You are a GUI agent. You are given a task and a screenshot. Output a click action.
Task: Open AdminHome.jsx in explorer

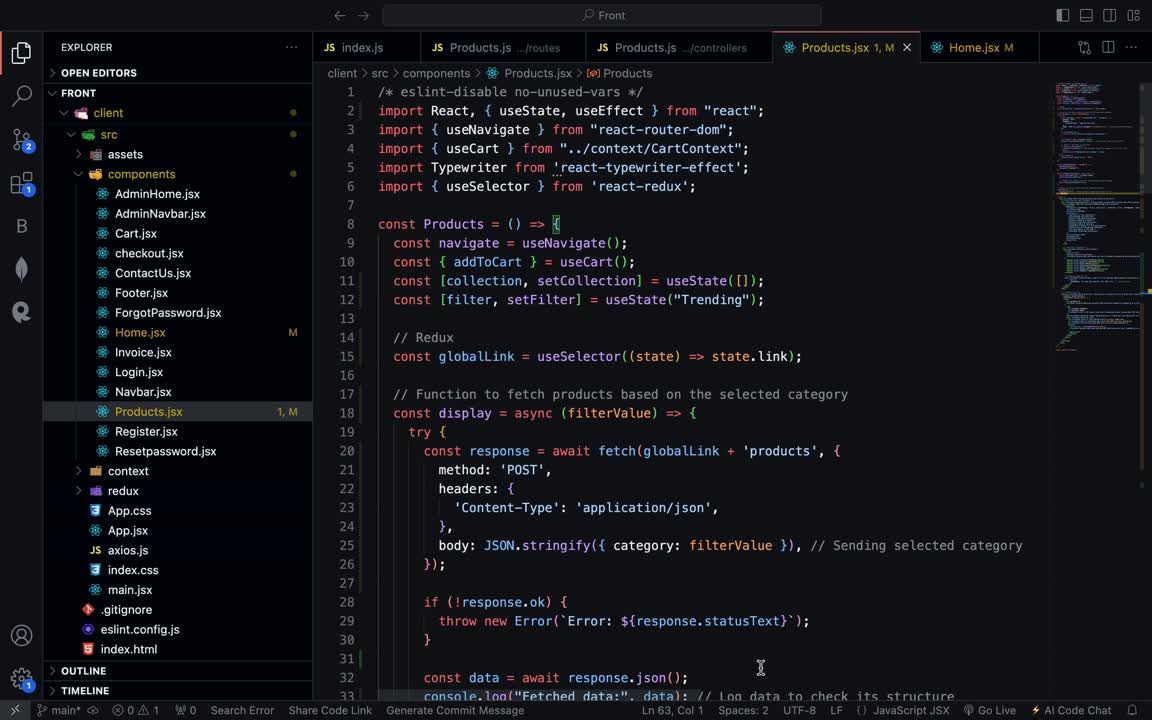178,194
